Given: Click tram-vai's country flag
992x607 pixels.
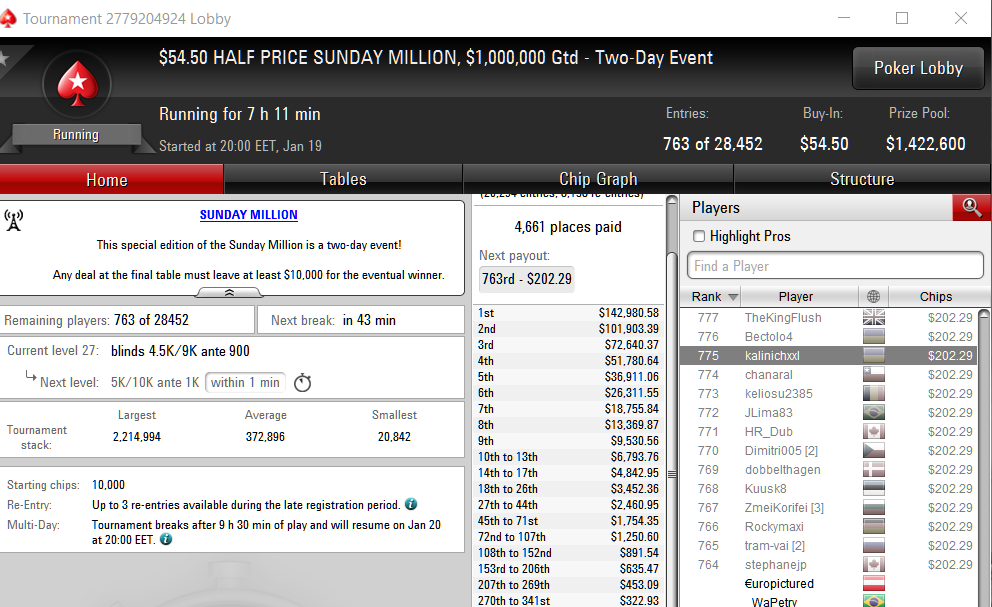Looking at the screenshot, I should coord(874,546).
